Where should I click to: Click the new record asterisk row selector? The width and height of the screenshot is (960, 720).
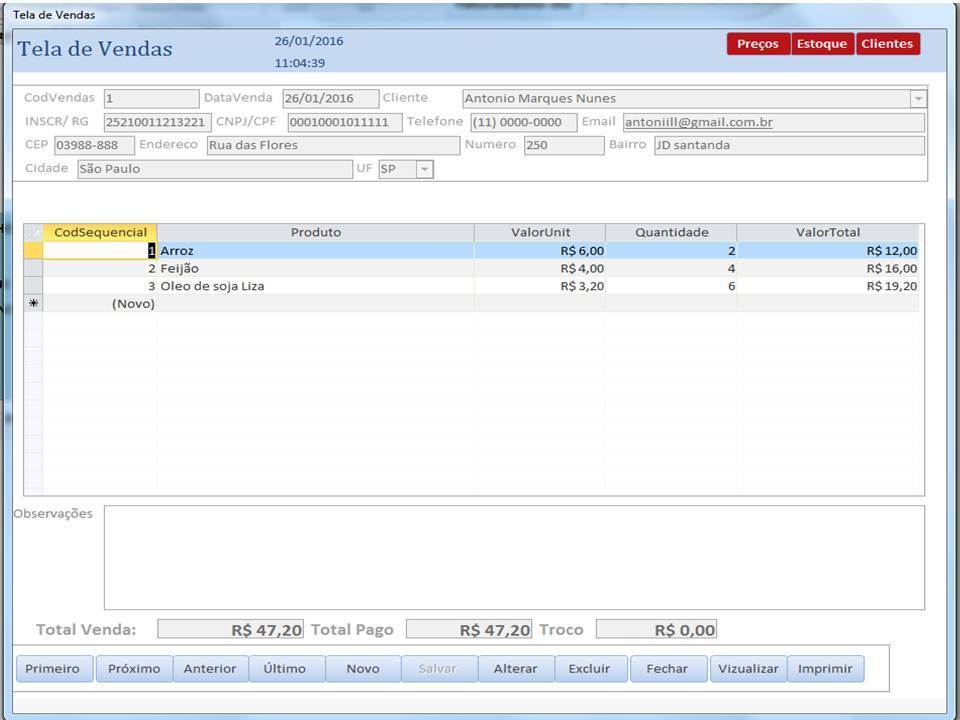(33, 304)
